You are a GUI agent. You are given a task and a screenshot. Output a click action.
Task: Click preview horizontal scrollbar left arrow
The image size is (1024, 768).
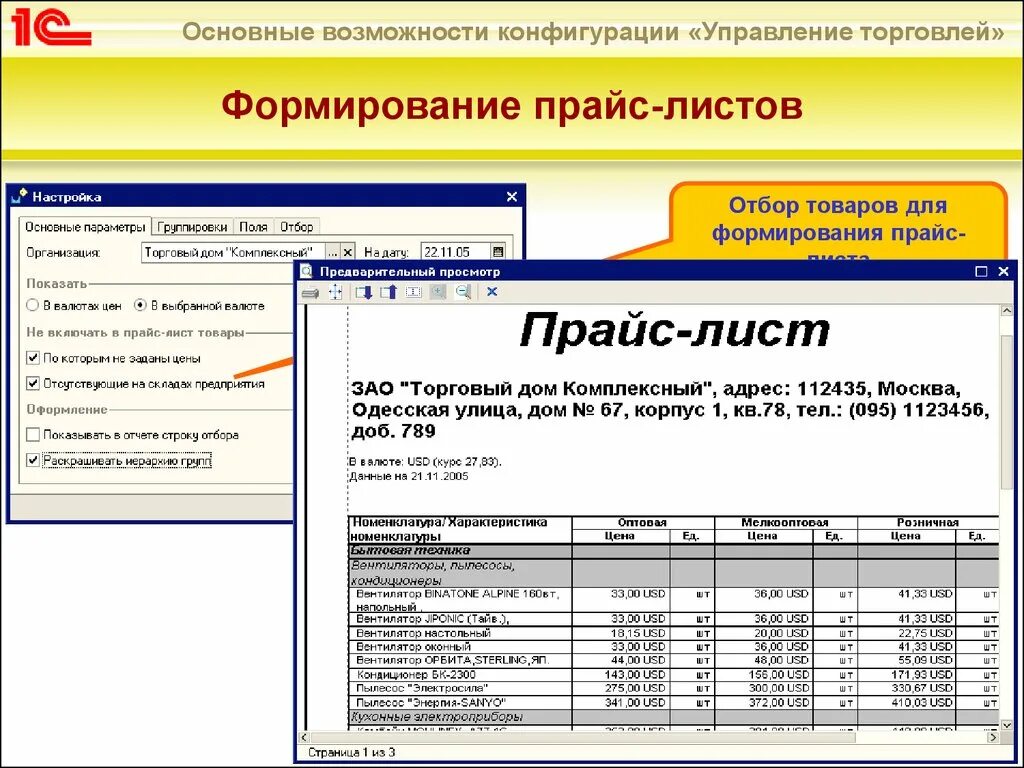(304, 737)
